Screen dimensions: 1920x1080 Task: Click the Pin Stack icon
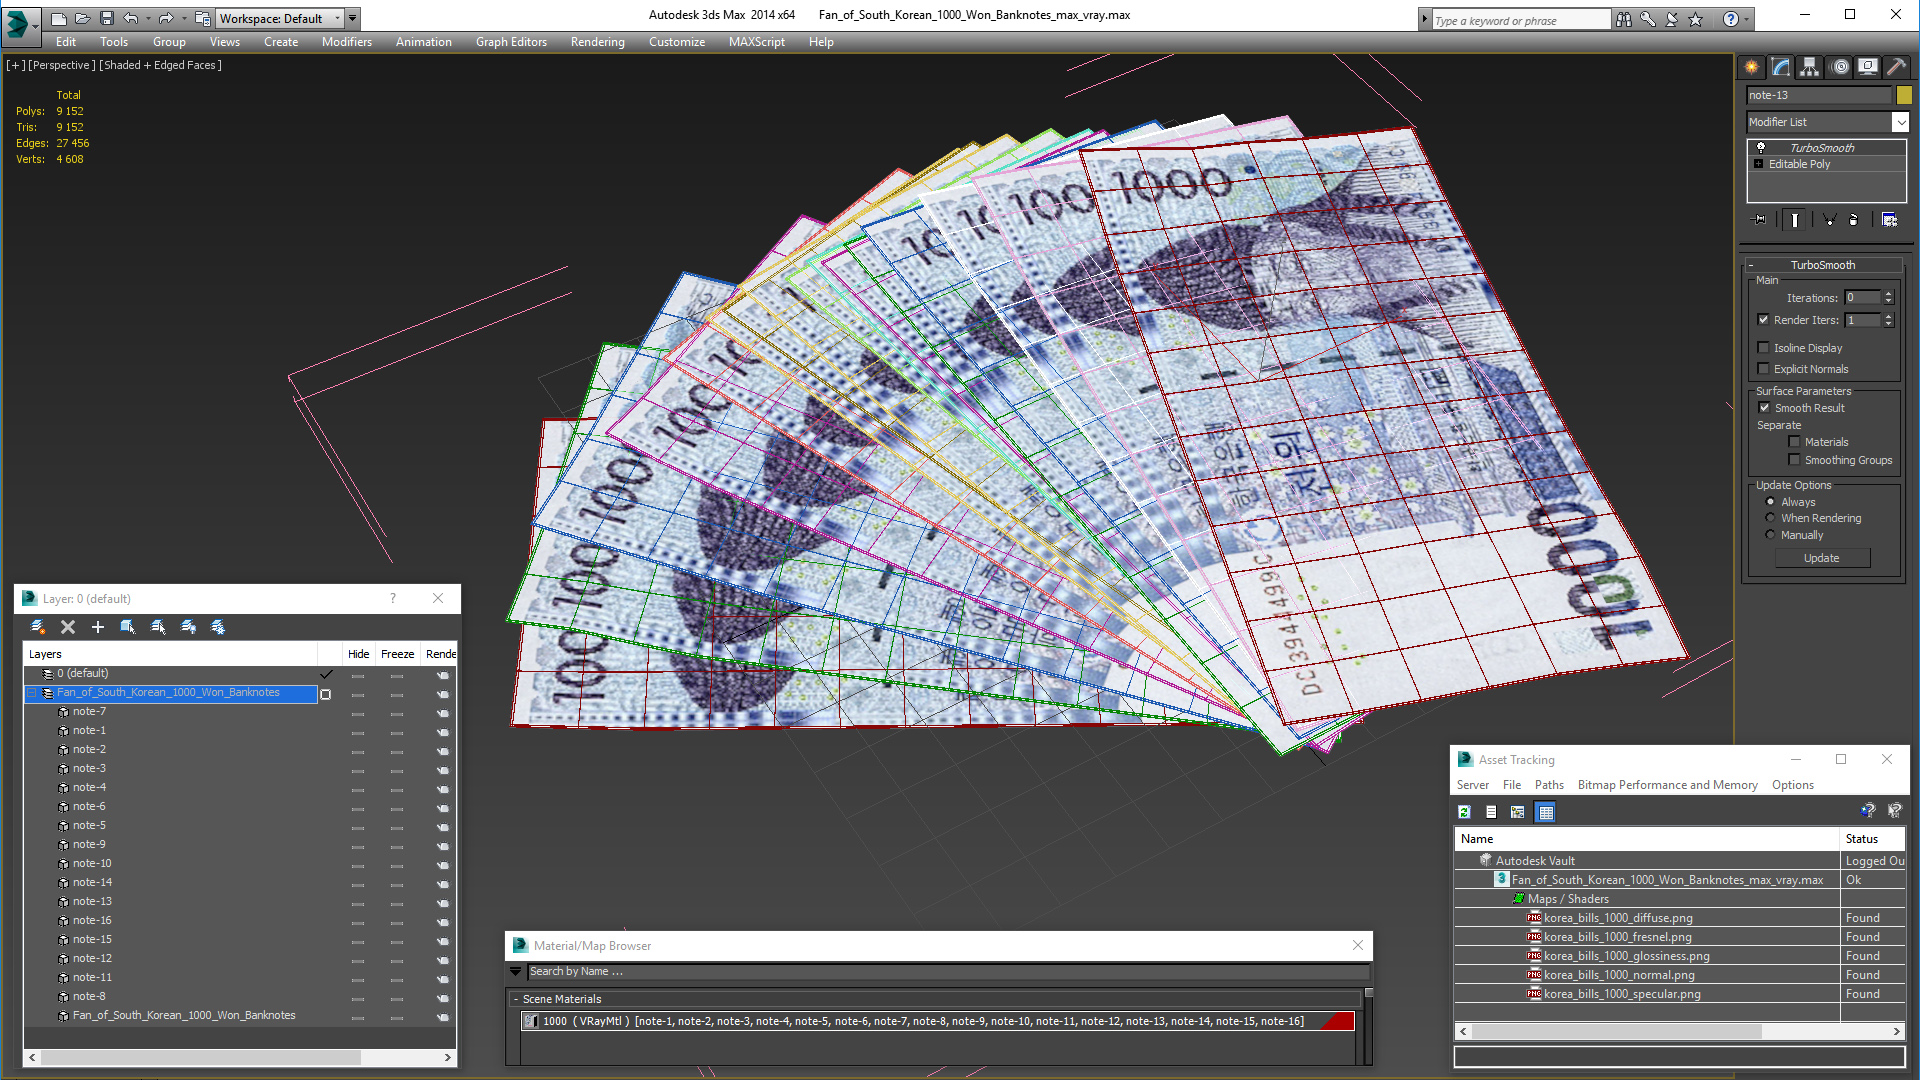[x=1760, y=220]
